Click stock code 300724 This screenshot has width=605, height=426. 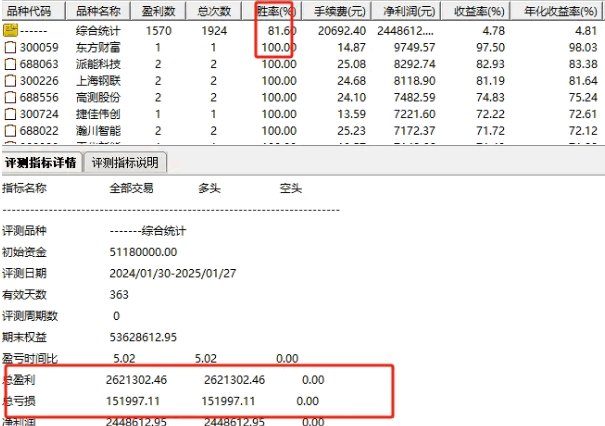39,114
